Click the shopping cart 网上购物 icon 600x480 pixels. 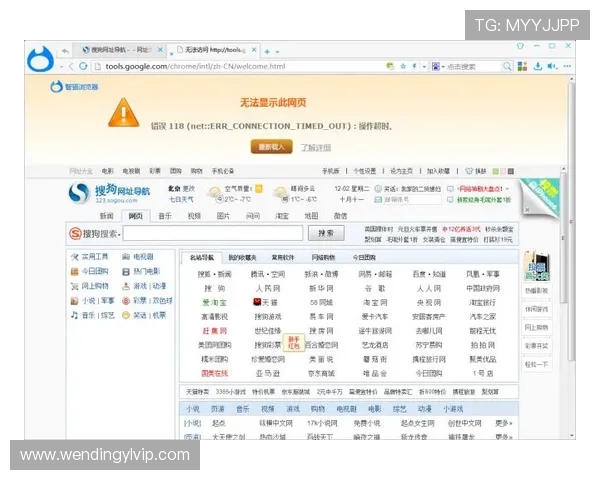(x=74, y=286)
